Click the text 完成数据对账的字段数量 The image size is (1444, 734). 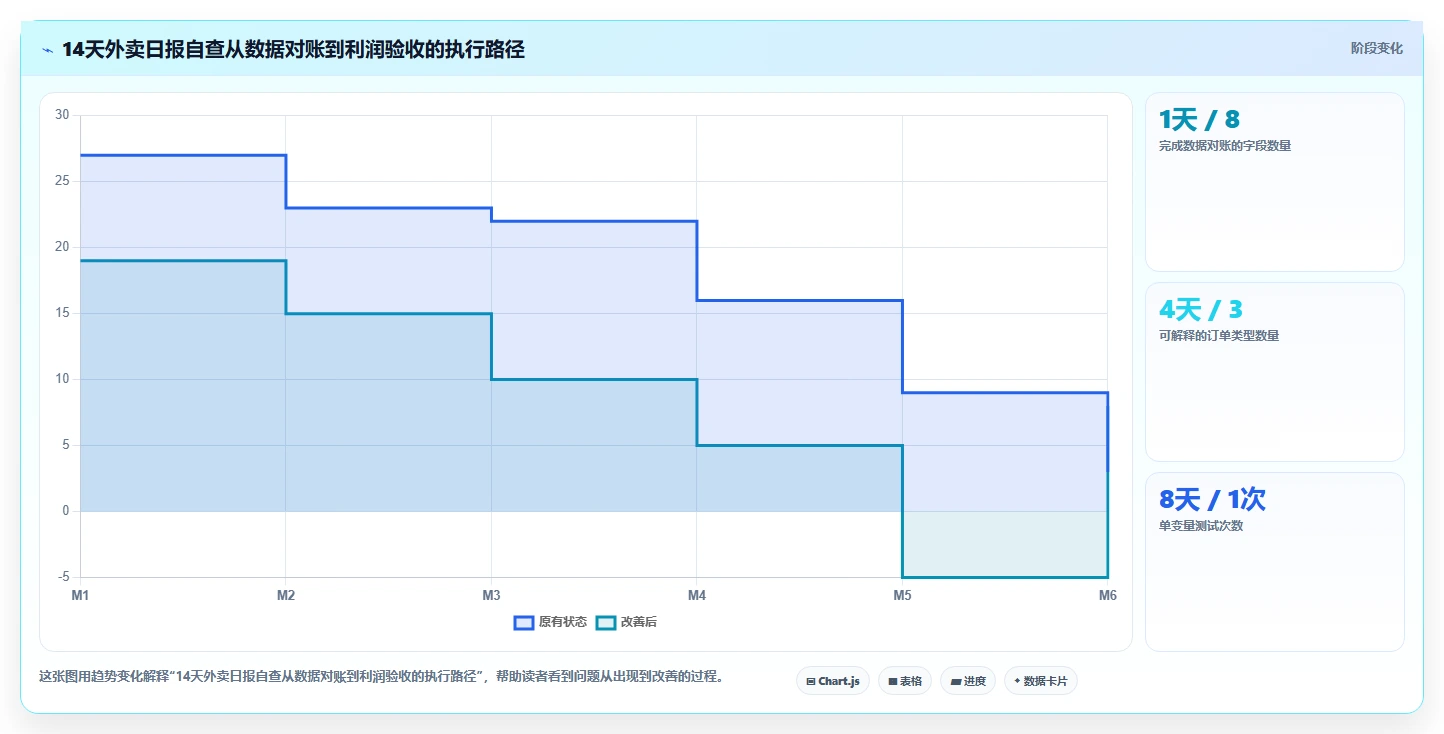point(1225,146)
